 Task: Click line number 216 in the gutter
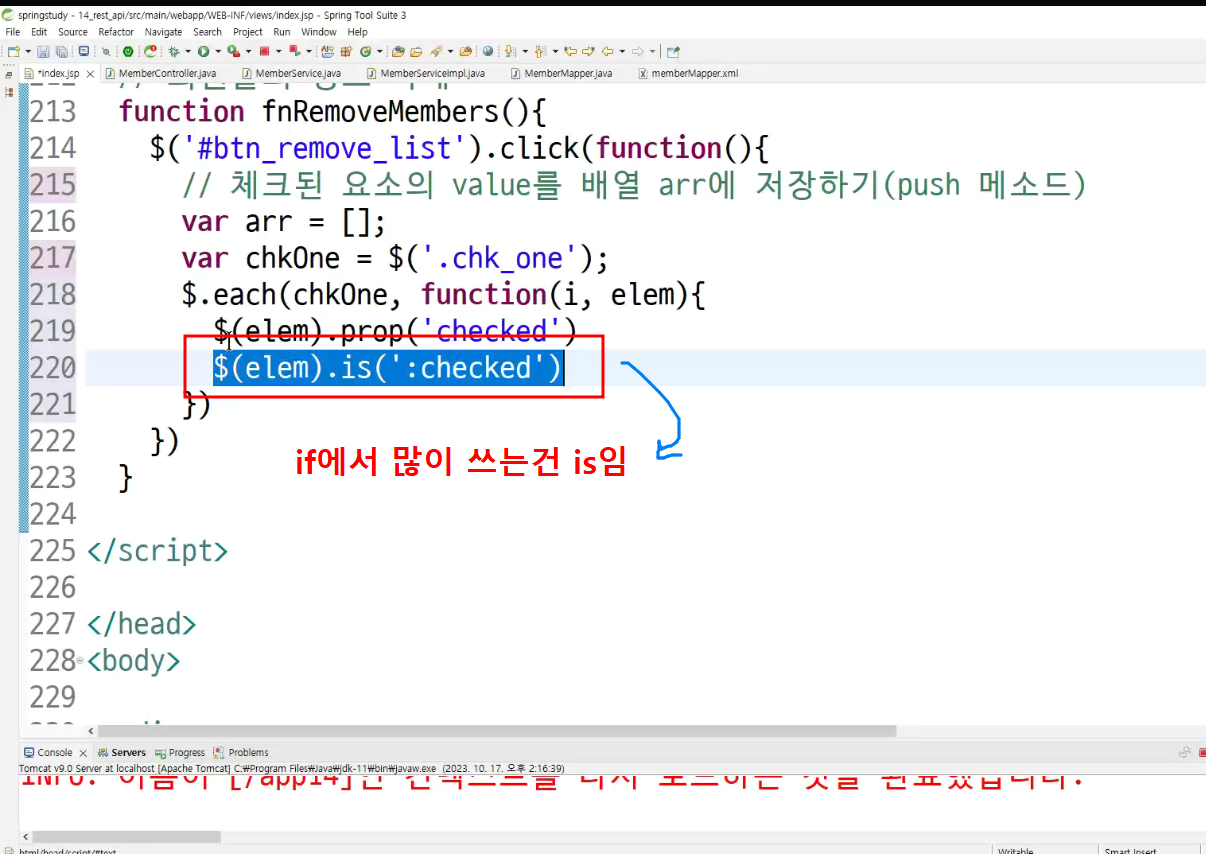click(52, 221)
